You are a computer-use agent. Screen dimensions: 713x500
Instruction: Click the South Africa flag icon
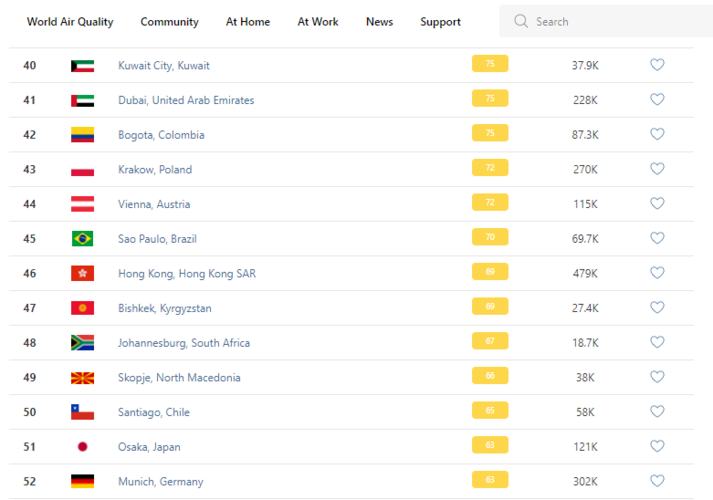click(82, 343)
